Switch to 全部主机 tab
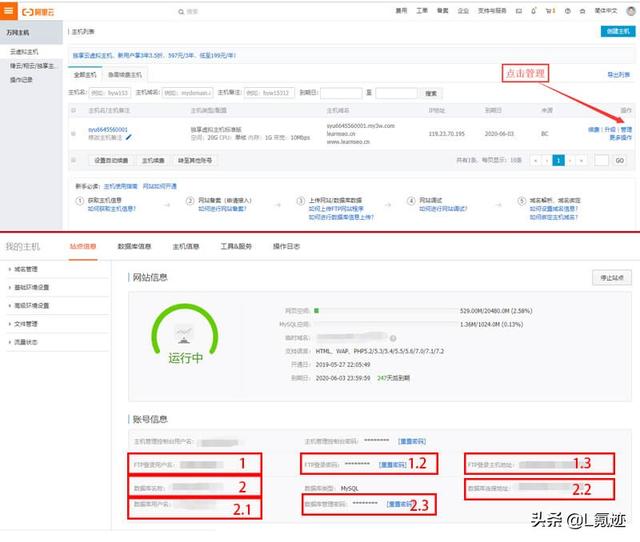This screenshot has height=542, width=640. pyautogui.click(x=85, y=75)
